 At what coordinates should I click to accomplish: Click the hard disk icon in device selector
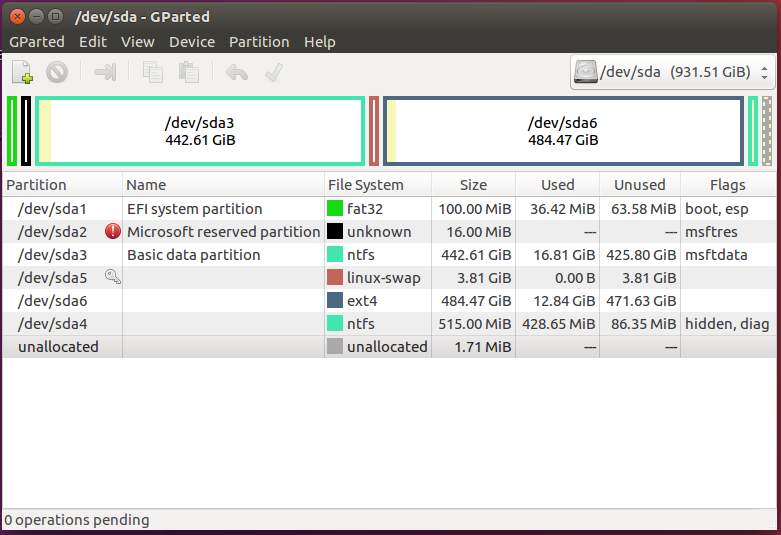point(586,72)
